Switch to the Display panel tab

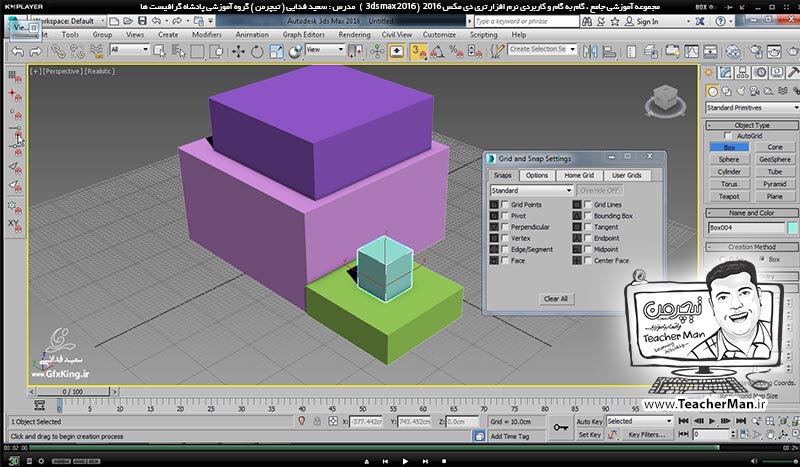point(777,72)
